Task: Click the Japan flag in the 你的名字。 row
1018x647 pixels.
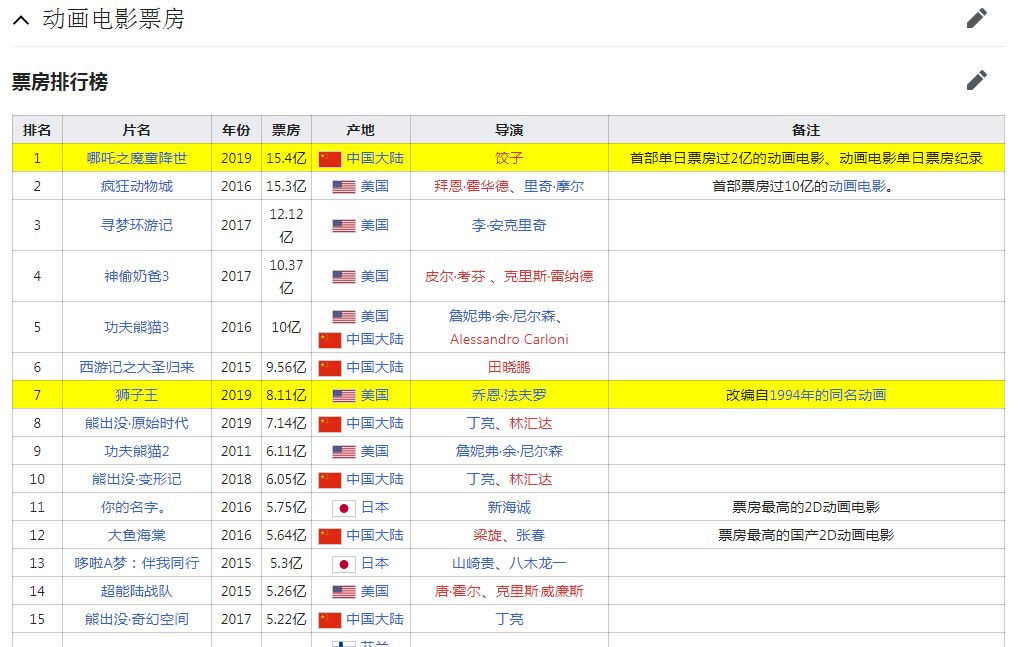Action: (343, 508)
